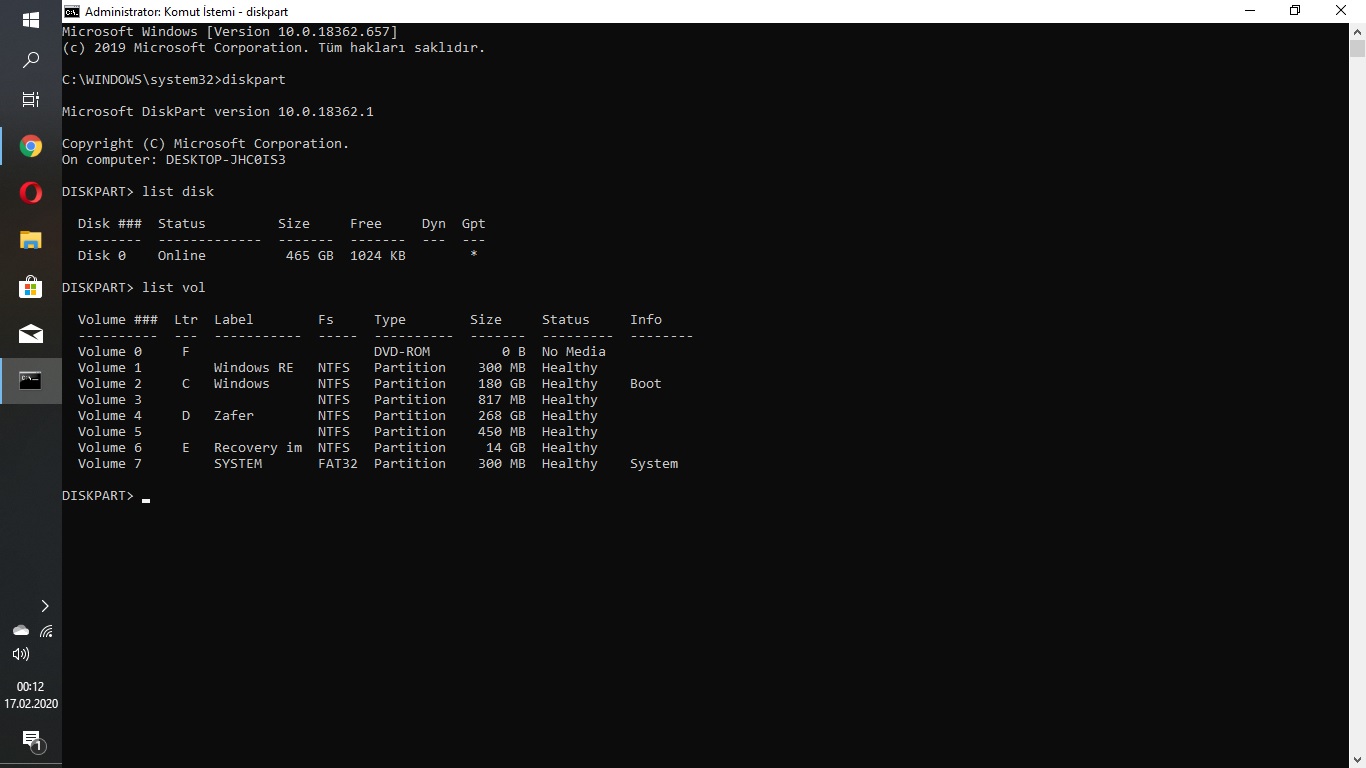Open OneDrive cloud tray icon
The height and width of the screenshot is (768, 1366).
pos(20,631)
